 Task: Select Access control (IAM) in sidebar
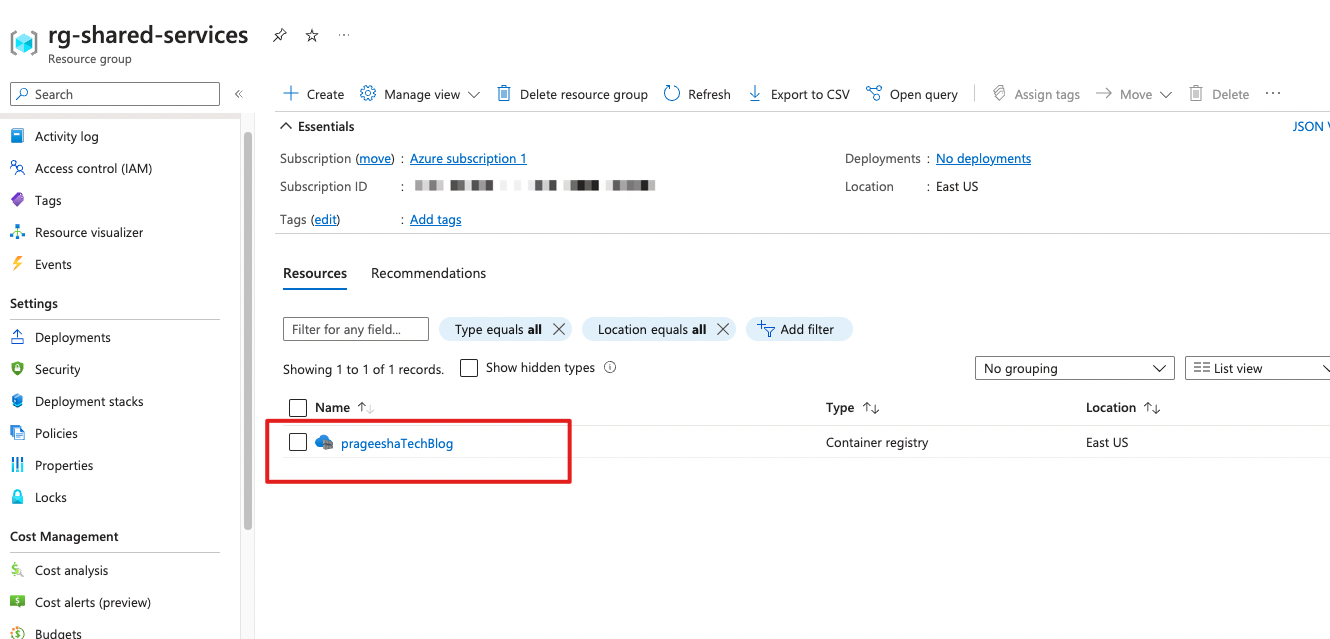tap(95, 167)
